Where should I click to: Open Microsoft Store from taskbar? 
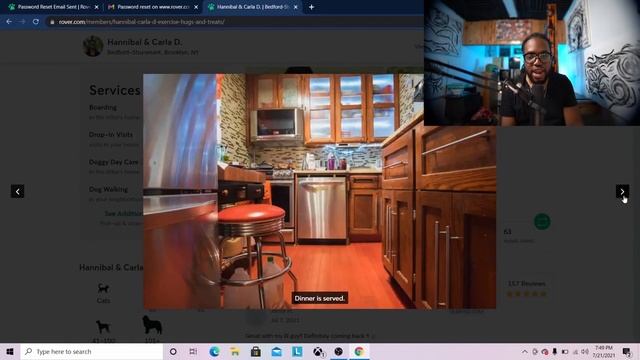click(256, 351)
